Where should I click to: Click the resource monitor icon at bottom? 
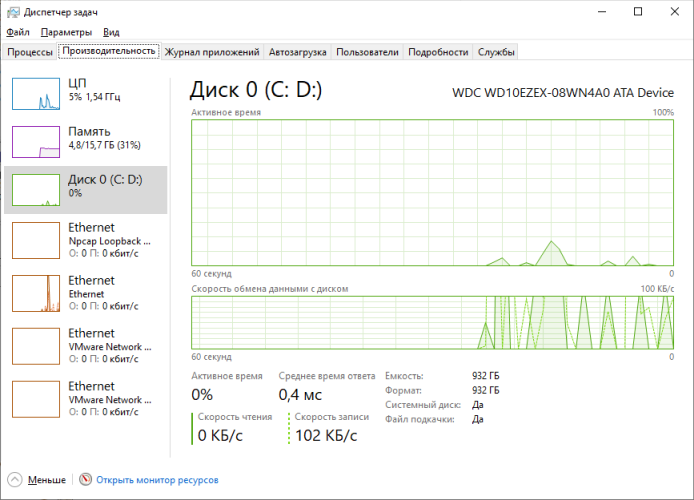[x=86, y=480]
